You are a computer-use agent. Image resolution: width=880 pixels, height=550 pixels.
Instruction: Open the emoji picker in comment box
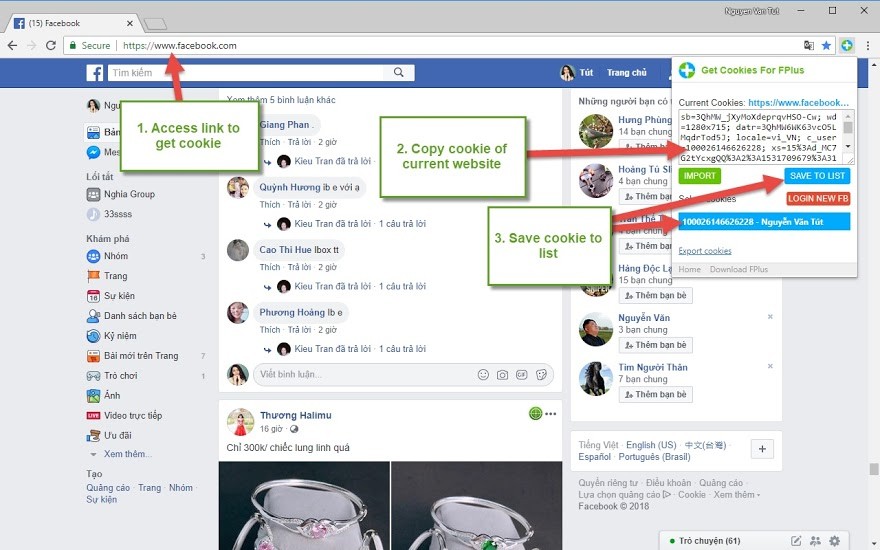(483, 374)
